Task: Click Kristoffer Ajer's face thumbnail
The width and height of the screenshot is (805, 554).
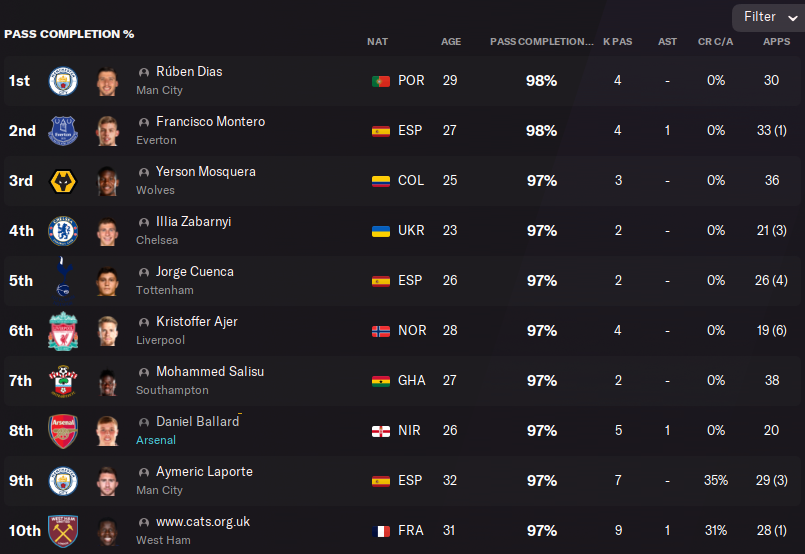Action: [x=107, y=331]
